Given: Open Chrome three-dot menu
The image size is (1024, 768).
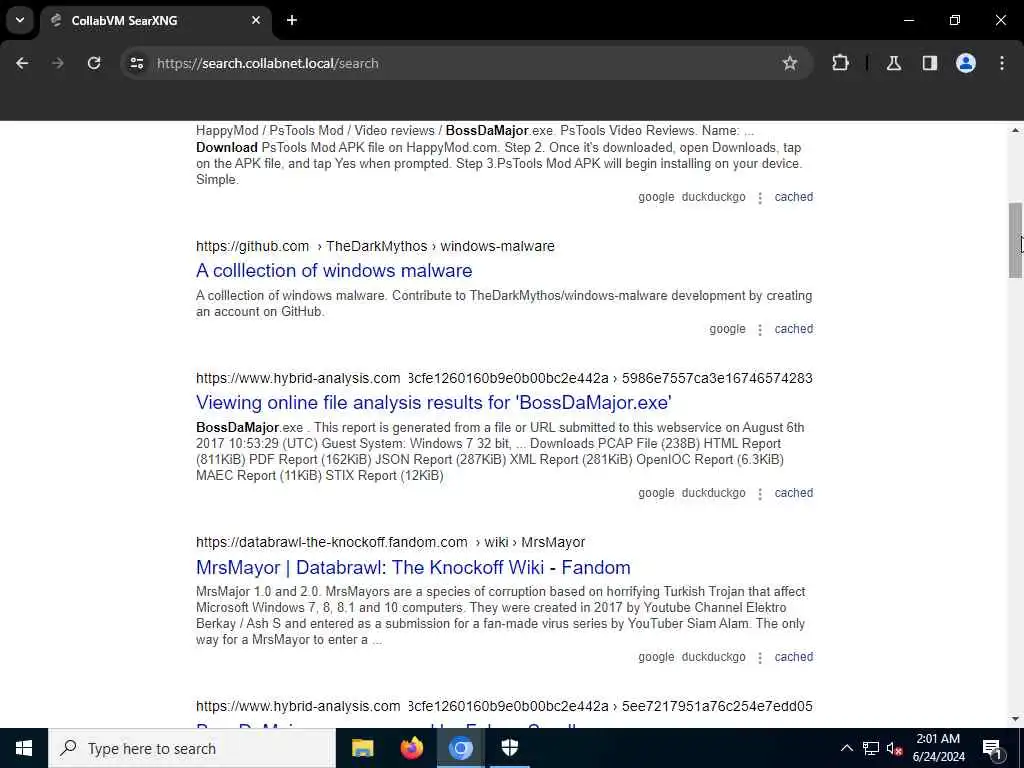Looking at the screenshot, I should pos(1002,63).
